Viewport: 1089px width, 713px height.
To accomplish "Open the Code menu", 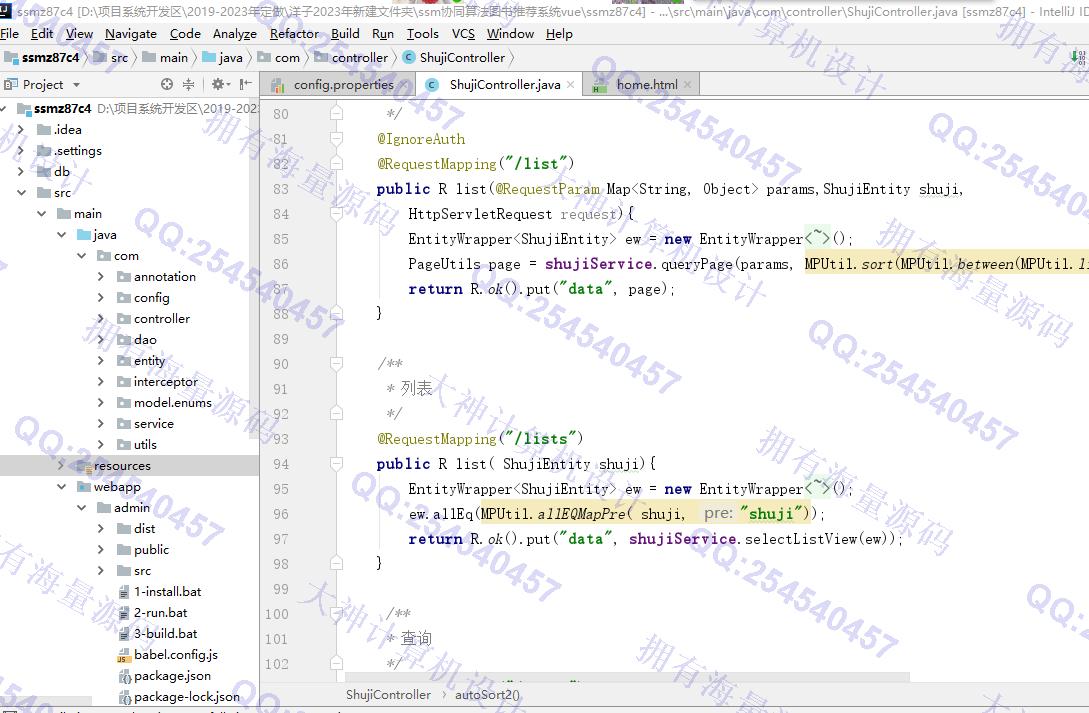I will point(185,33).
